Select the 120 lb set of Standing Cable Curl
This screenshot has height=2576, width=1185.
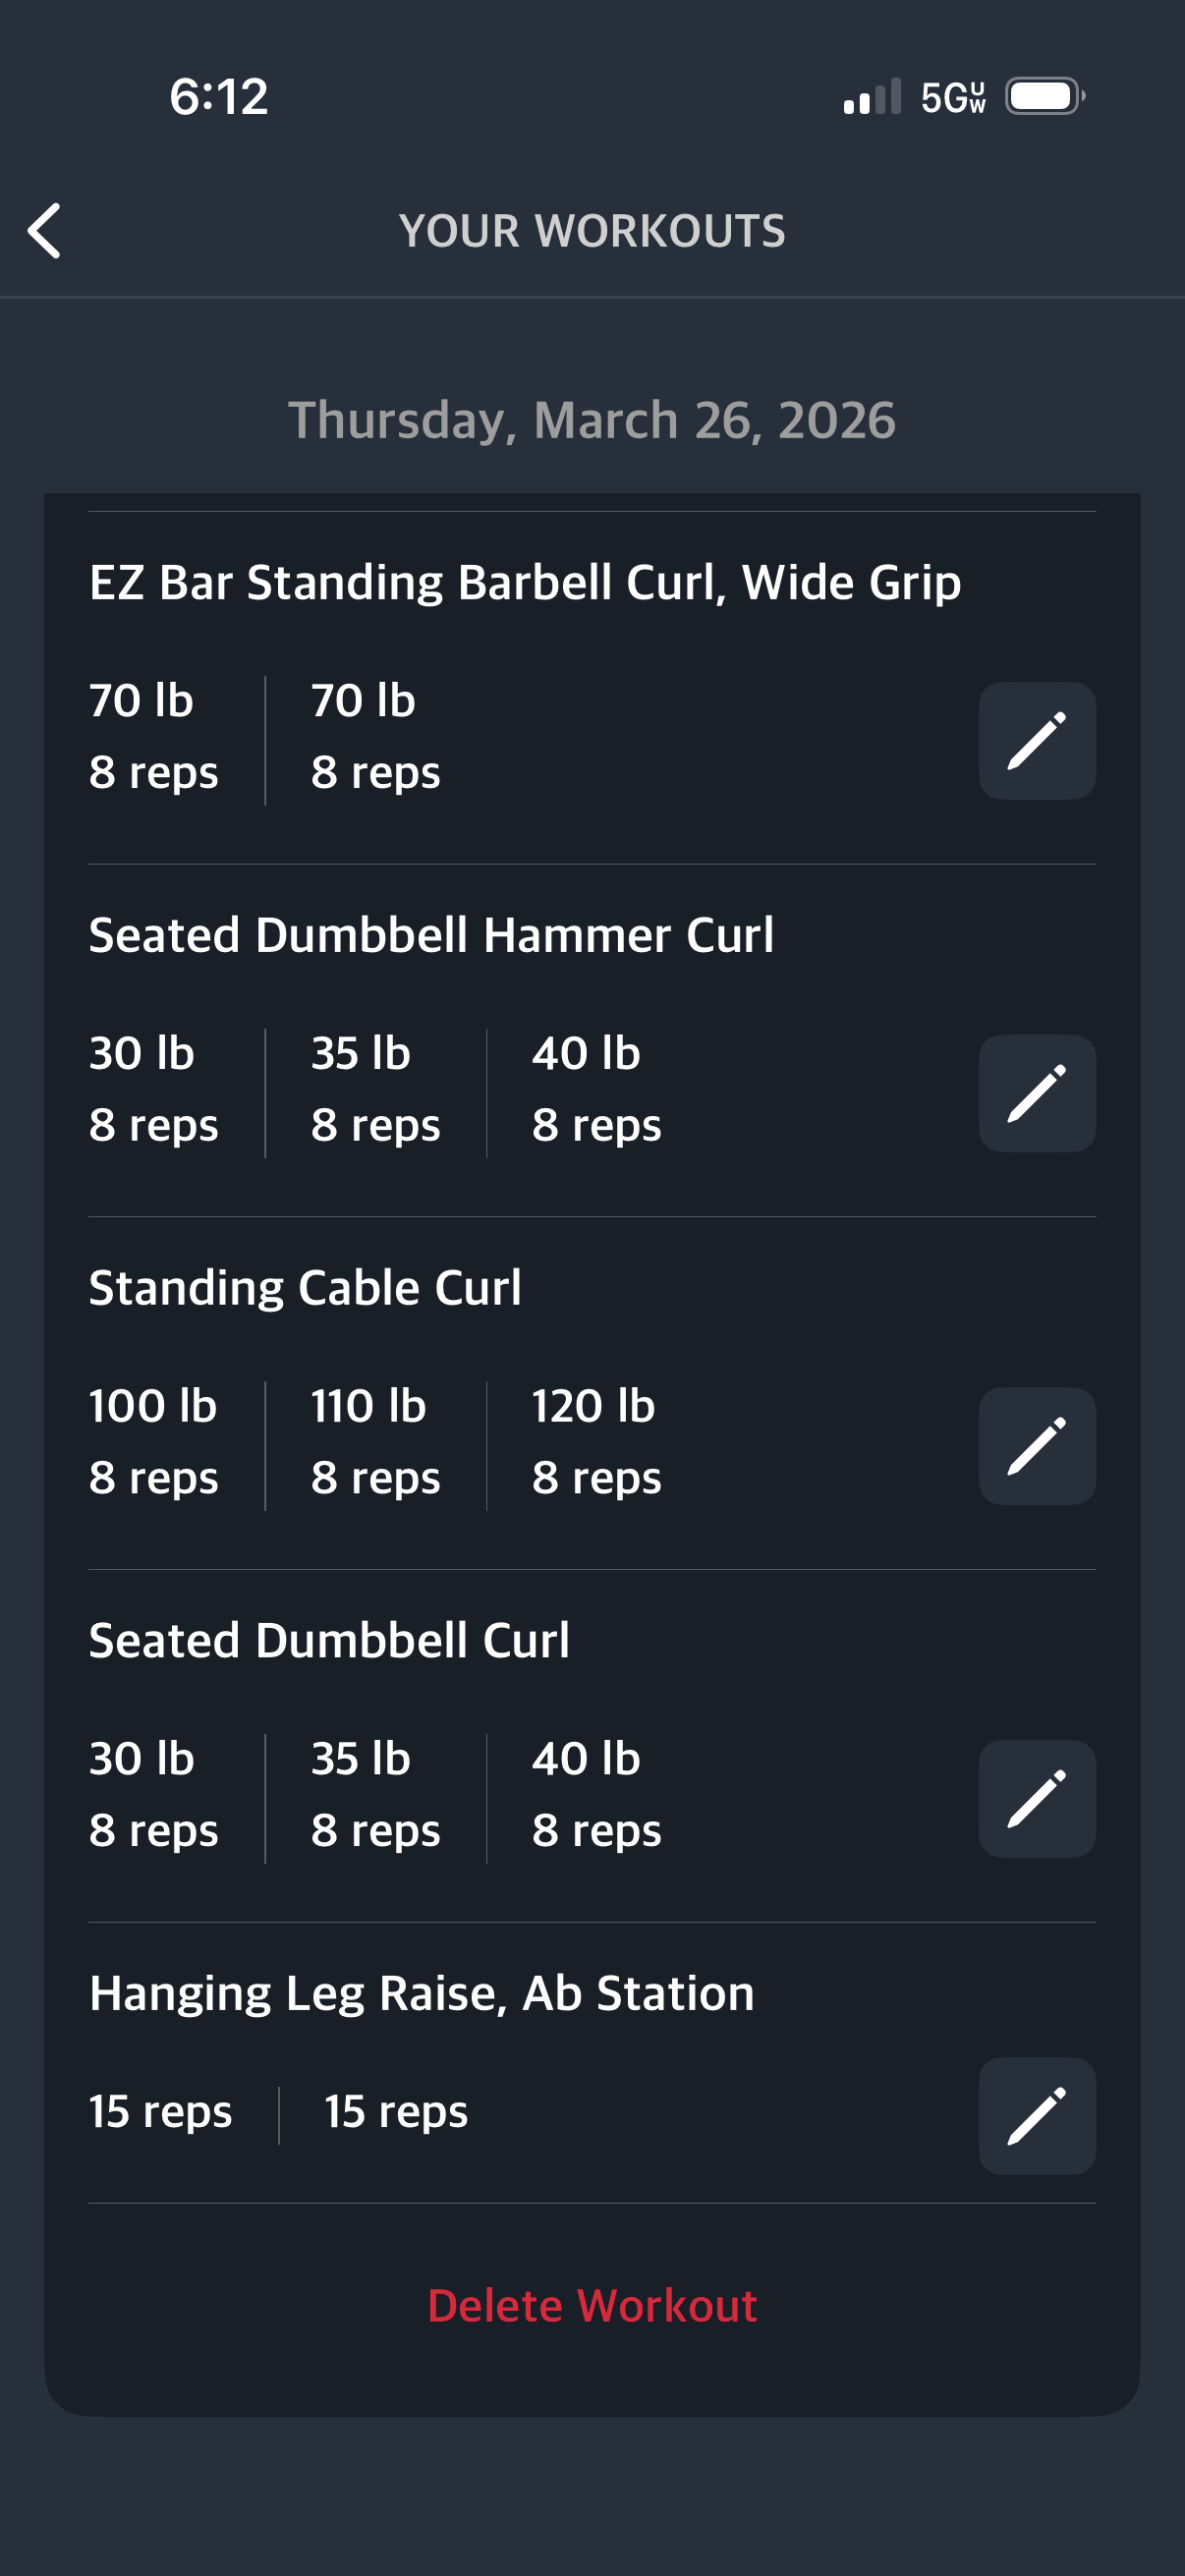tap(596, 1441)
